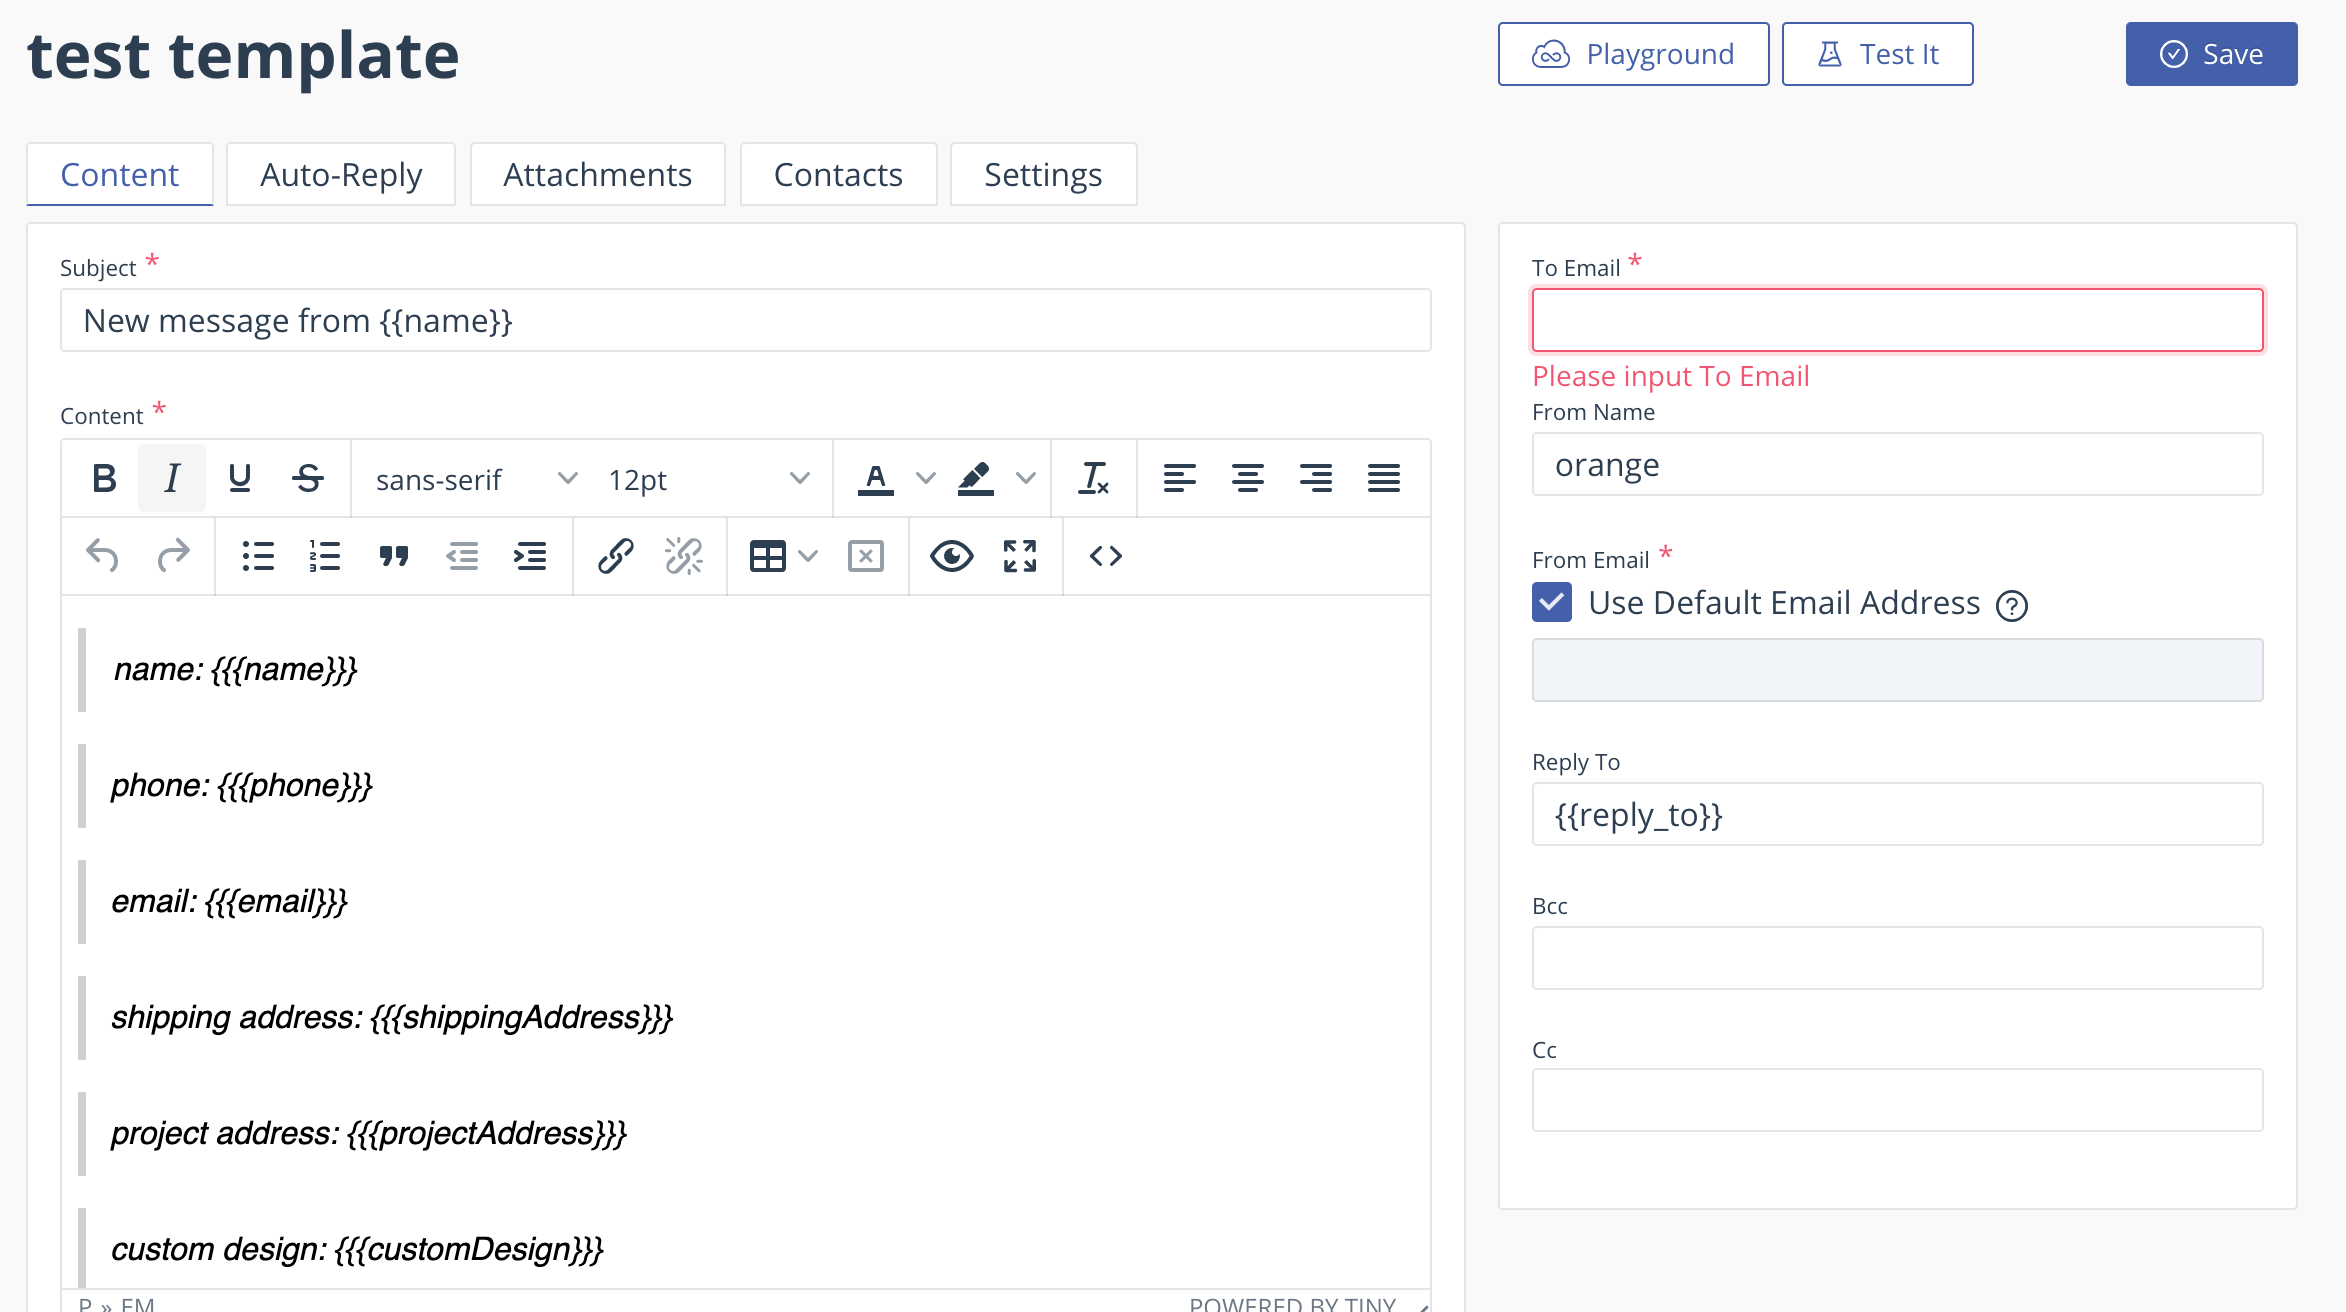This screenshot has width=2346, height=1312.
Task: Open the Attachments tab
Action: tap(597, 175)
